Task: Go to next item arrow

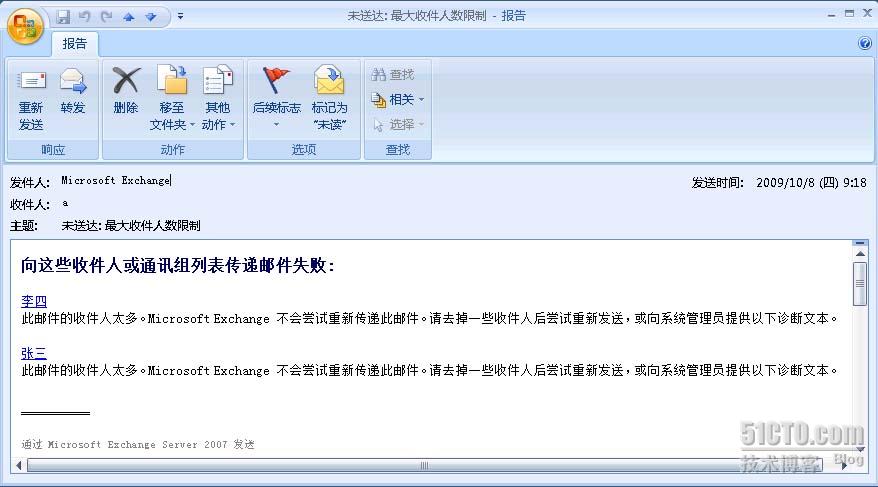Action: pos(151,17)
